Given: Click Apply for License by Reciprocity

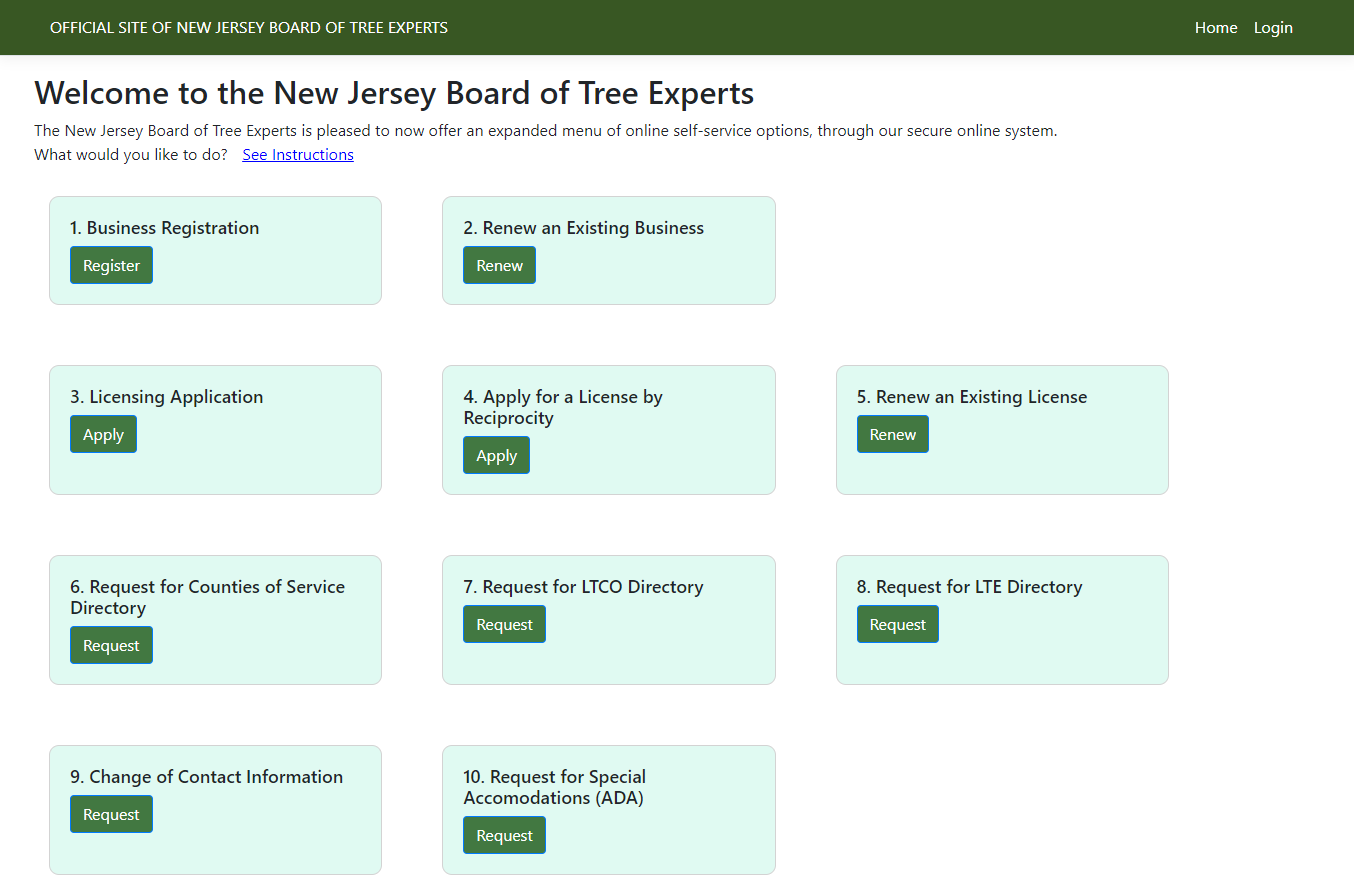Looking at the screenshot, I should click(496, 455).
